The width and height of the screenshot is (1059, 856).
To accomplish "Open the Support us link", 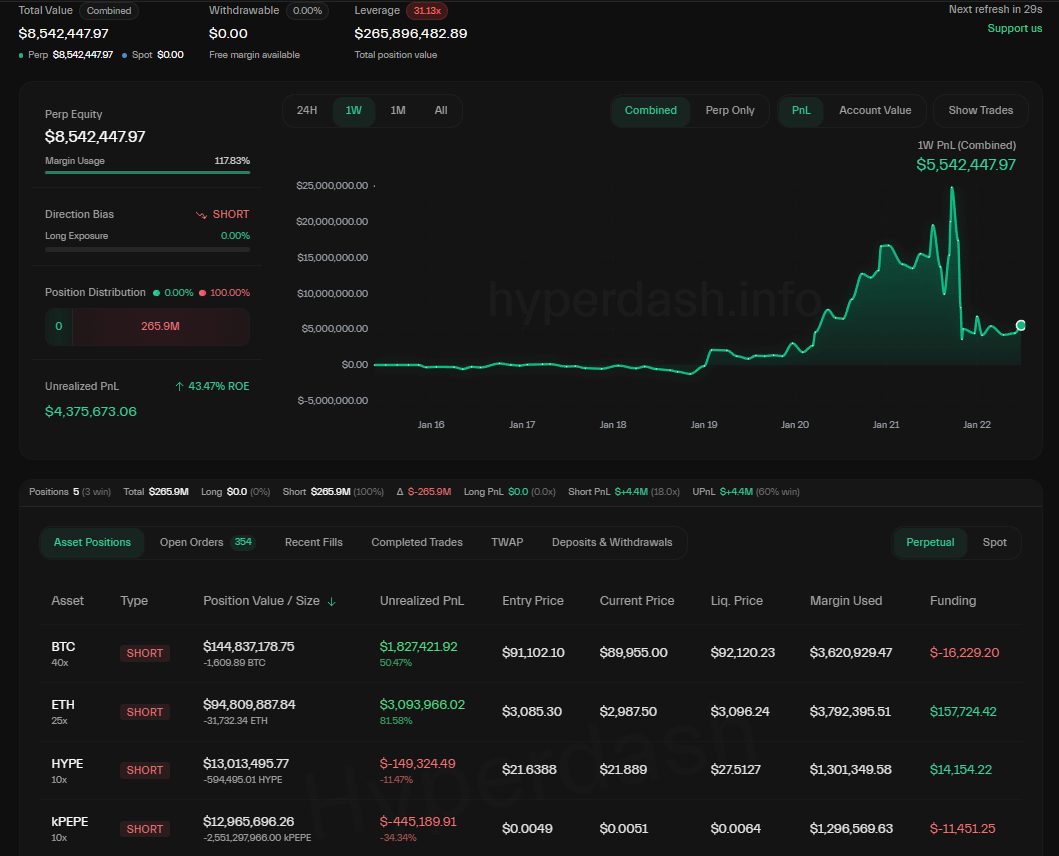I will 1014,28.
